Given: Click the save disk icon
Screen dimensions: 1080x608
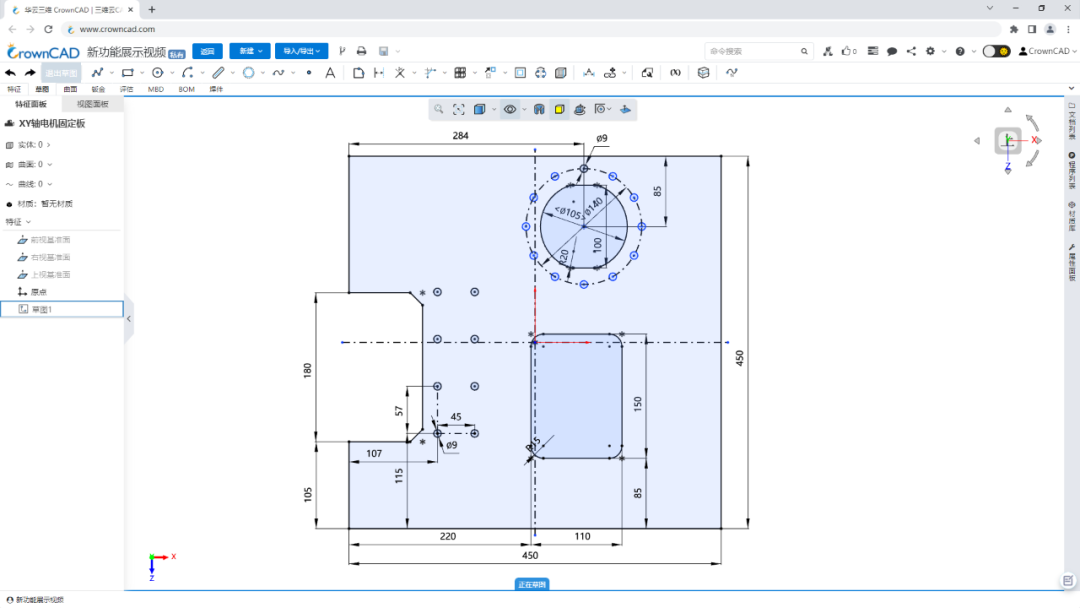Looking at the screenshot, I should pyautogui.click(x=384, y=51).
